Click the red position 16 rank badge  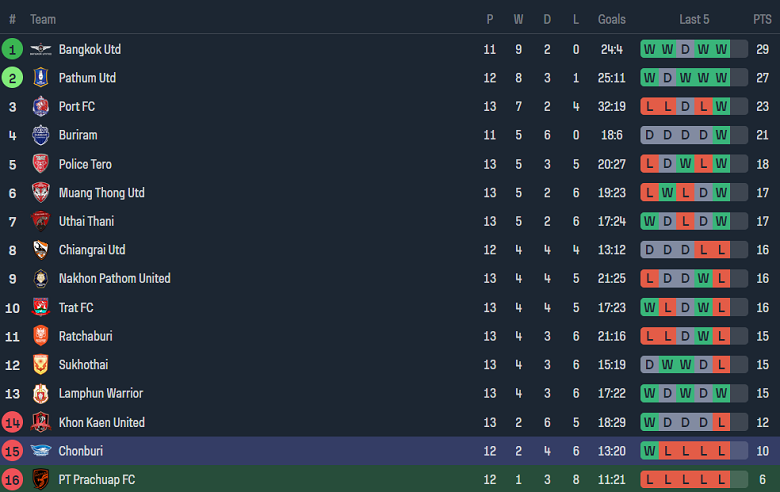tap(12, 480)
